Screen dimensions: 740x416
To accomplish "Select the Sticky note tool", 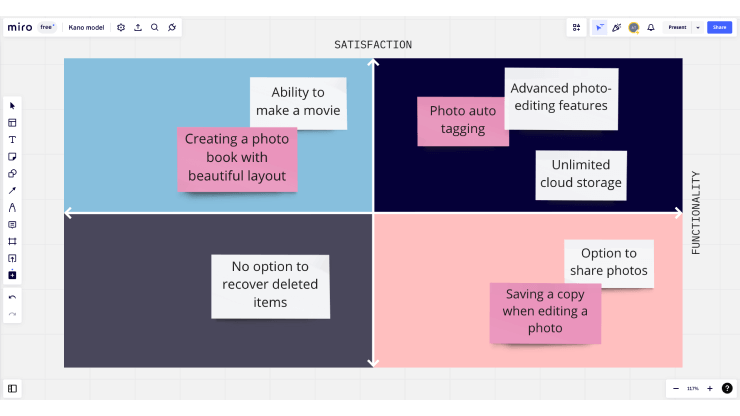I will (x=12, y=157).
